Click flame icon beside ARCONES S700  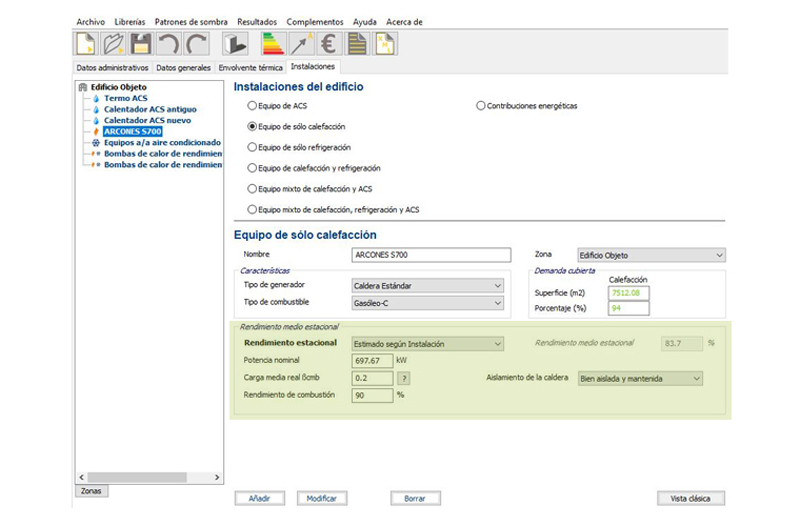pyautogui.click(x=96, y=132)
